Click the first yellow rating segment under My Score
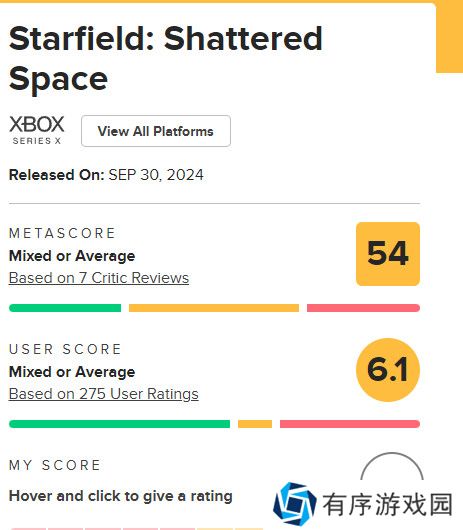 [215, 529]
